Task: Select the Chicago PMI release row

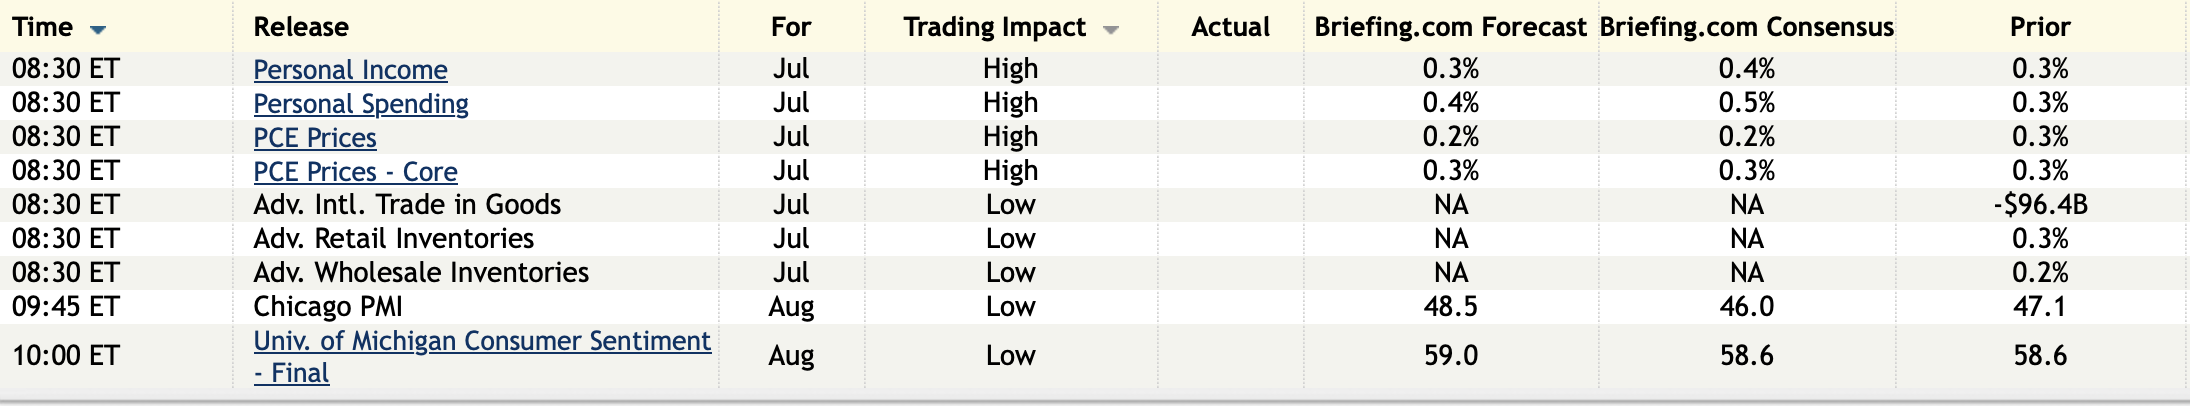Action: coord(328,307)
